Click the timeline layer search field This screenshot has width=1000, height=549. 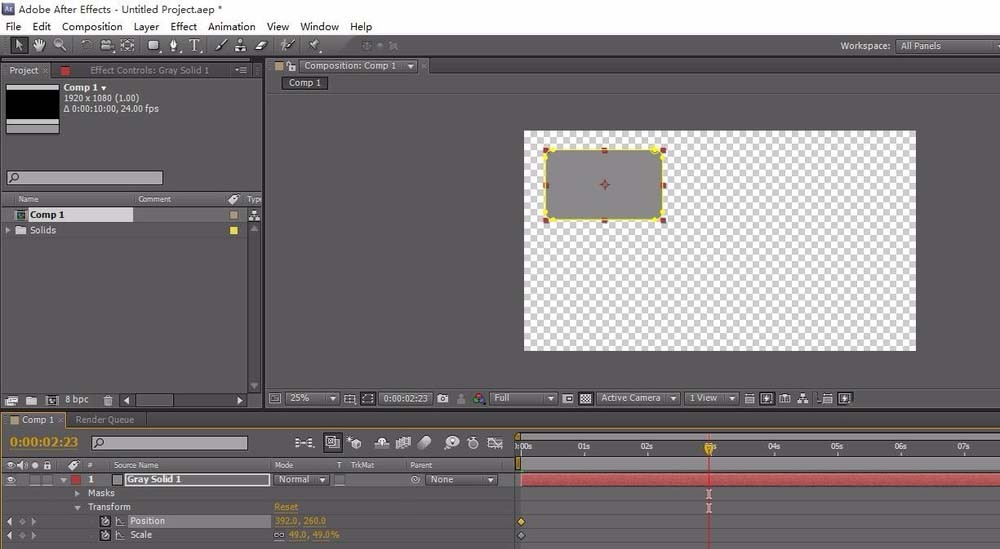(170, 442)
